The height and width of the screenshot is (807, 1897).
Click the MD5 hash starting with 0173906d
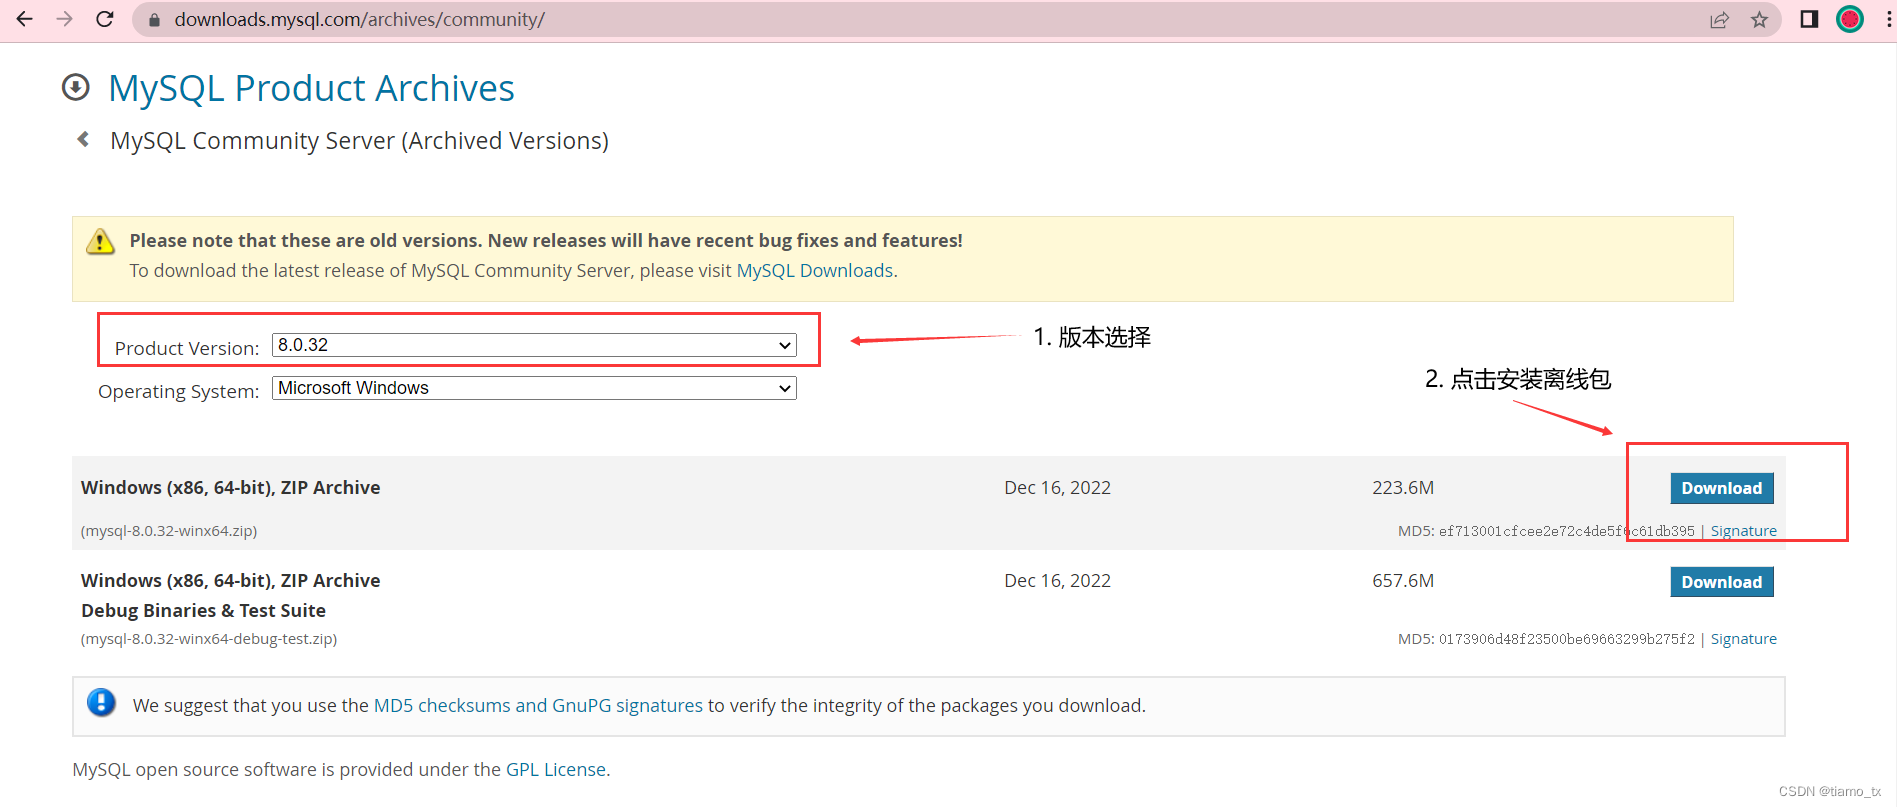pos(1566,639)
